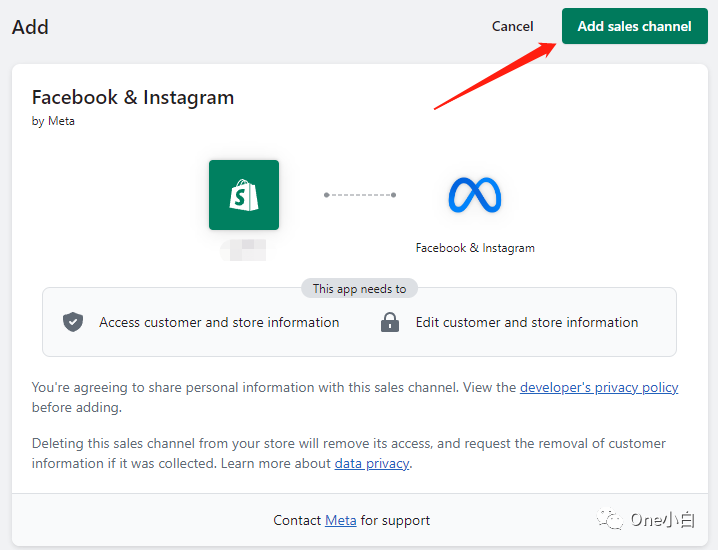Click the Shopify bag logo icon

coord(244,195)
